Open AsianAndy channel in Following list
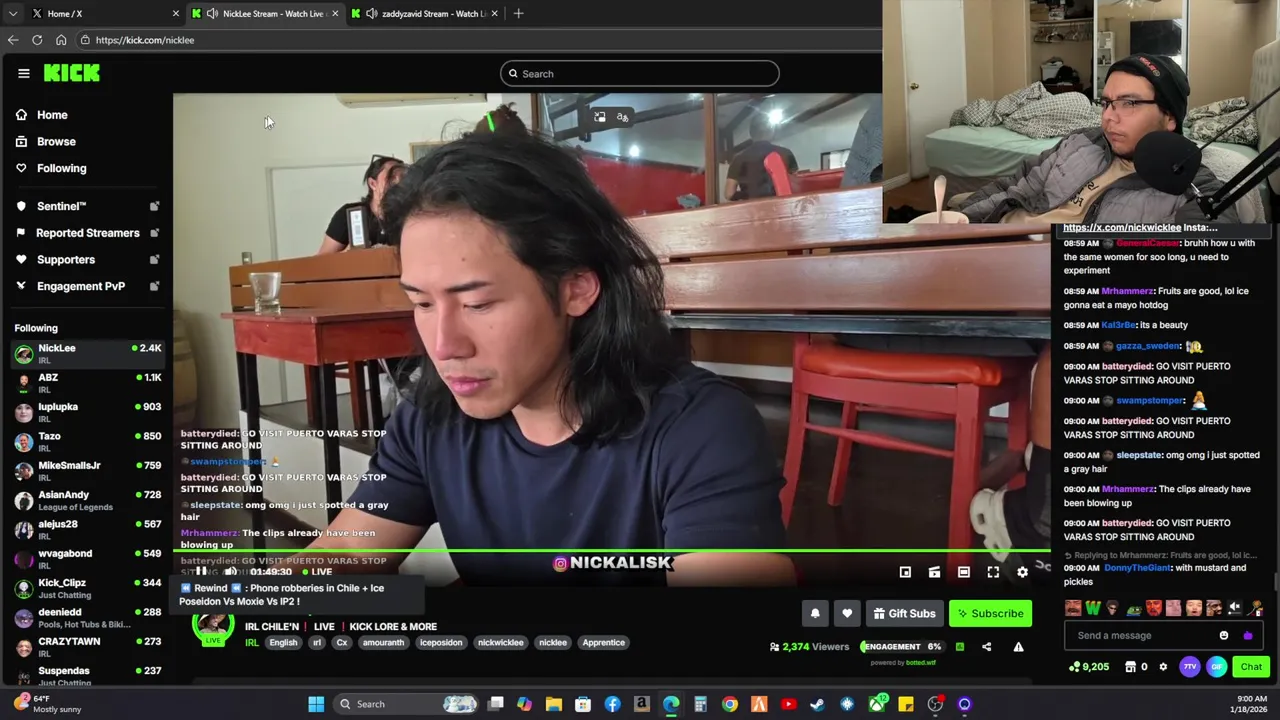The height and width of the screenshot is (720, 1280). point(88,499)
